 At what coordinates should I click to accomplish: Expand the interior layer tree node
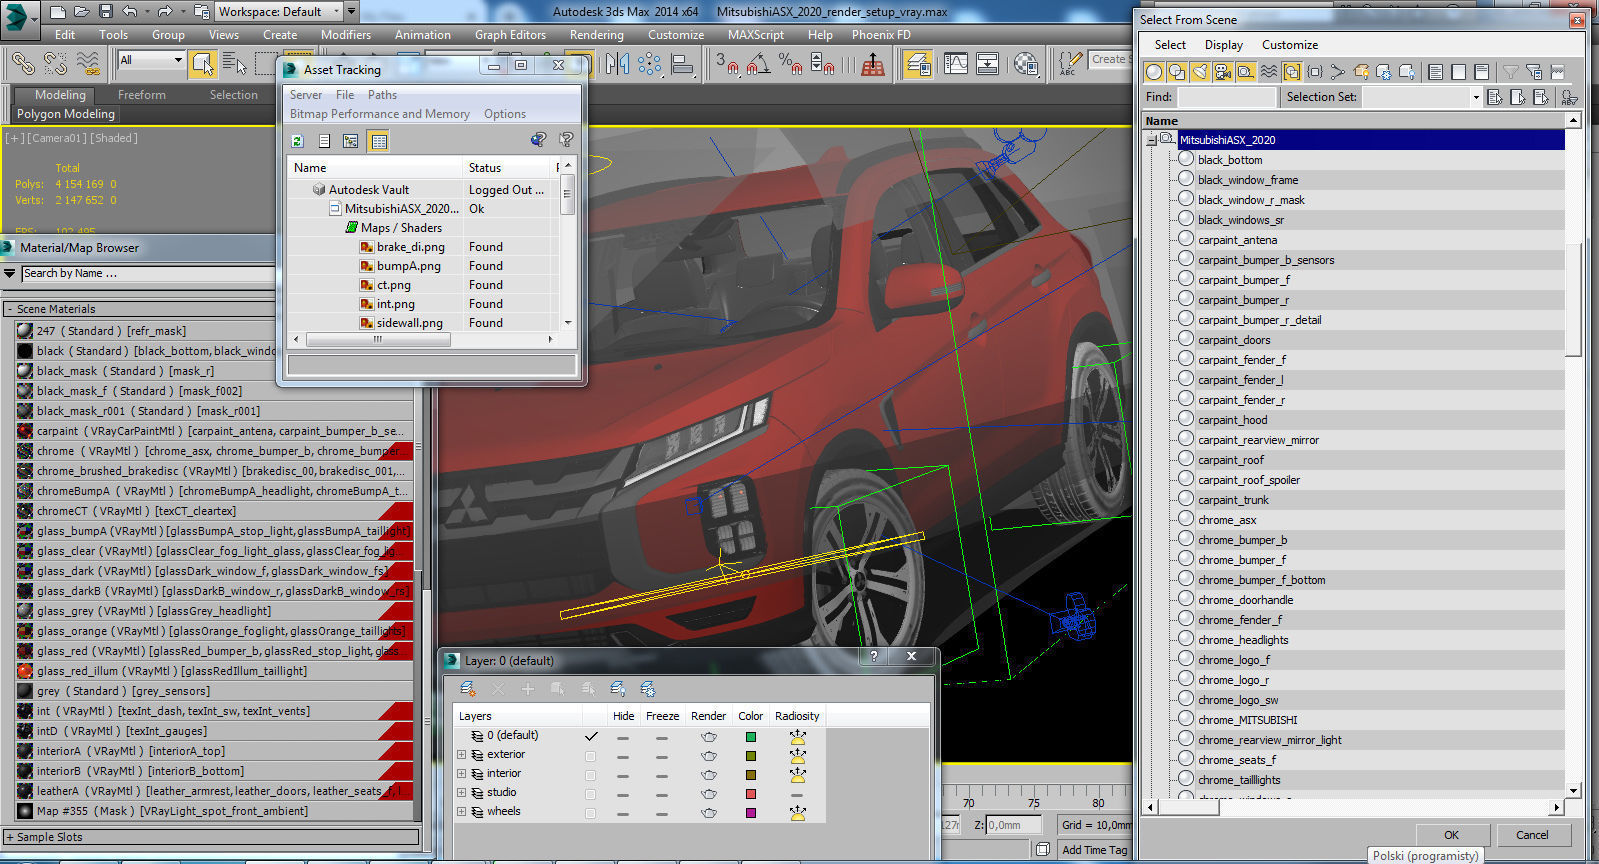click(x=461, y=774)
